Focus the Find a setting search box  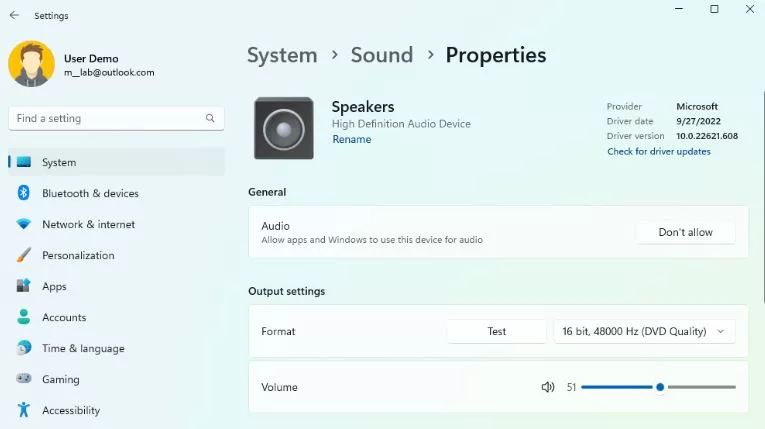point(116,119)
